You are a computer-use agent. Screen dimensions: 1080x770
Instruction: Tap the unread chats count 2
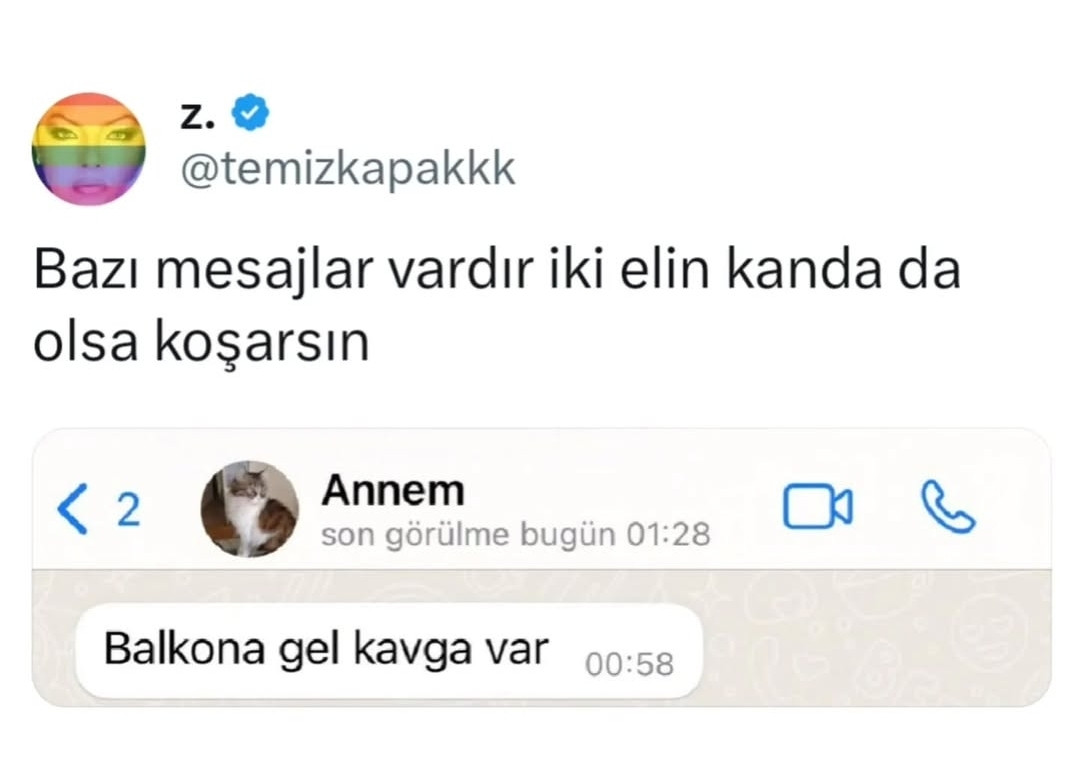[x=129, y=510]
